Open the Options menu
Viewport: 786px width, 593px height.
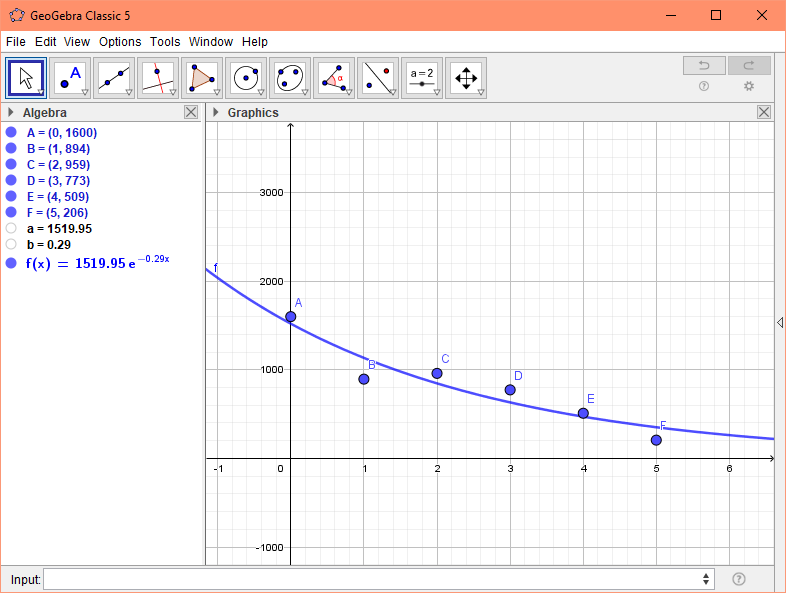pyautogui.click(x=120, y=42)
